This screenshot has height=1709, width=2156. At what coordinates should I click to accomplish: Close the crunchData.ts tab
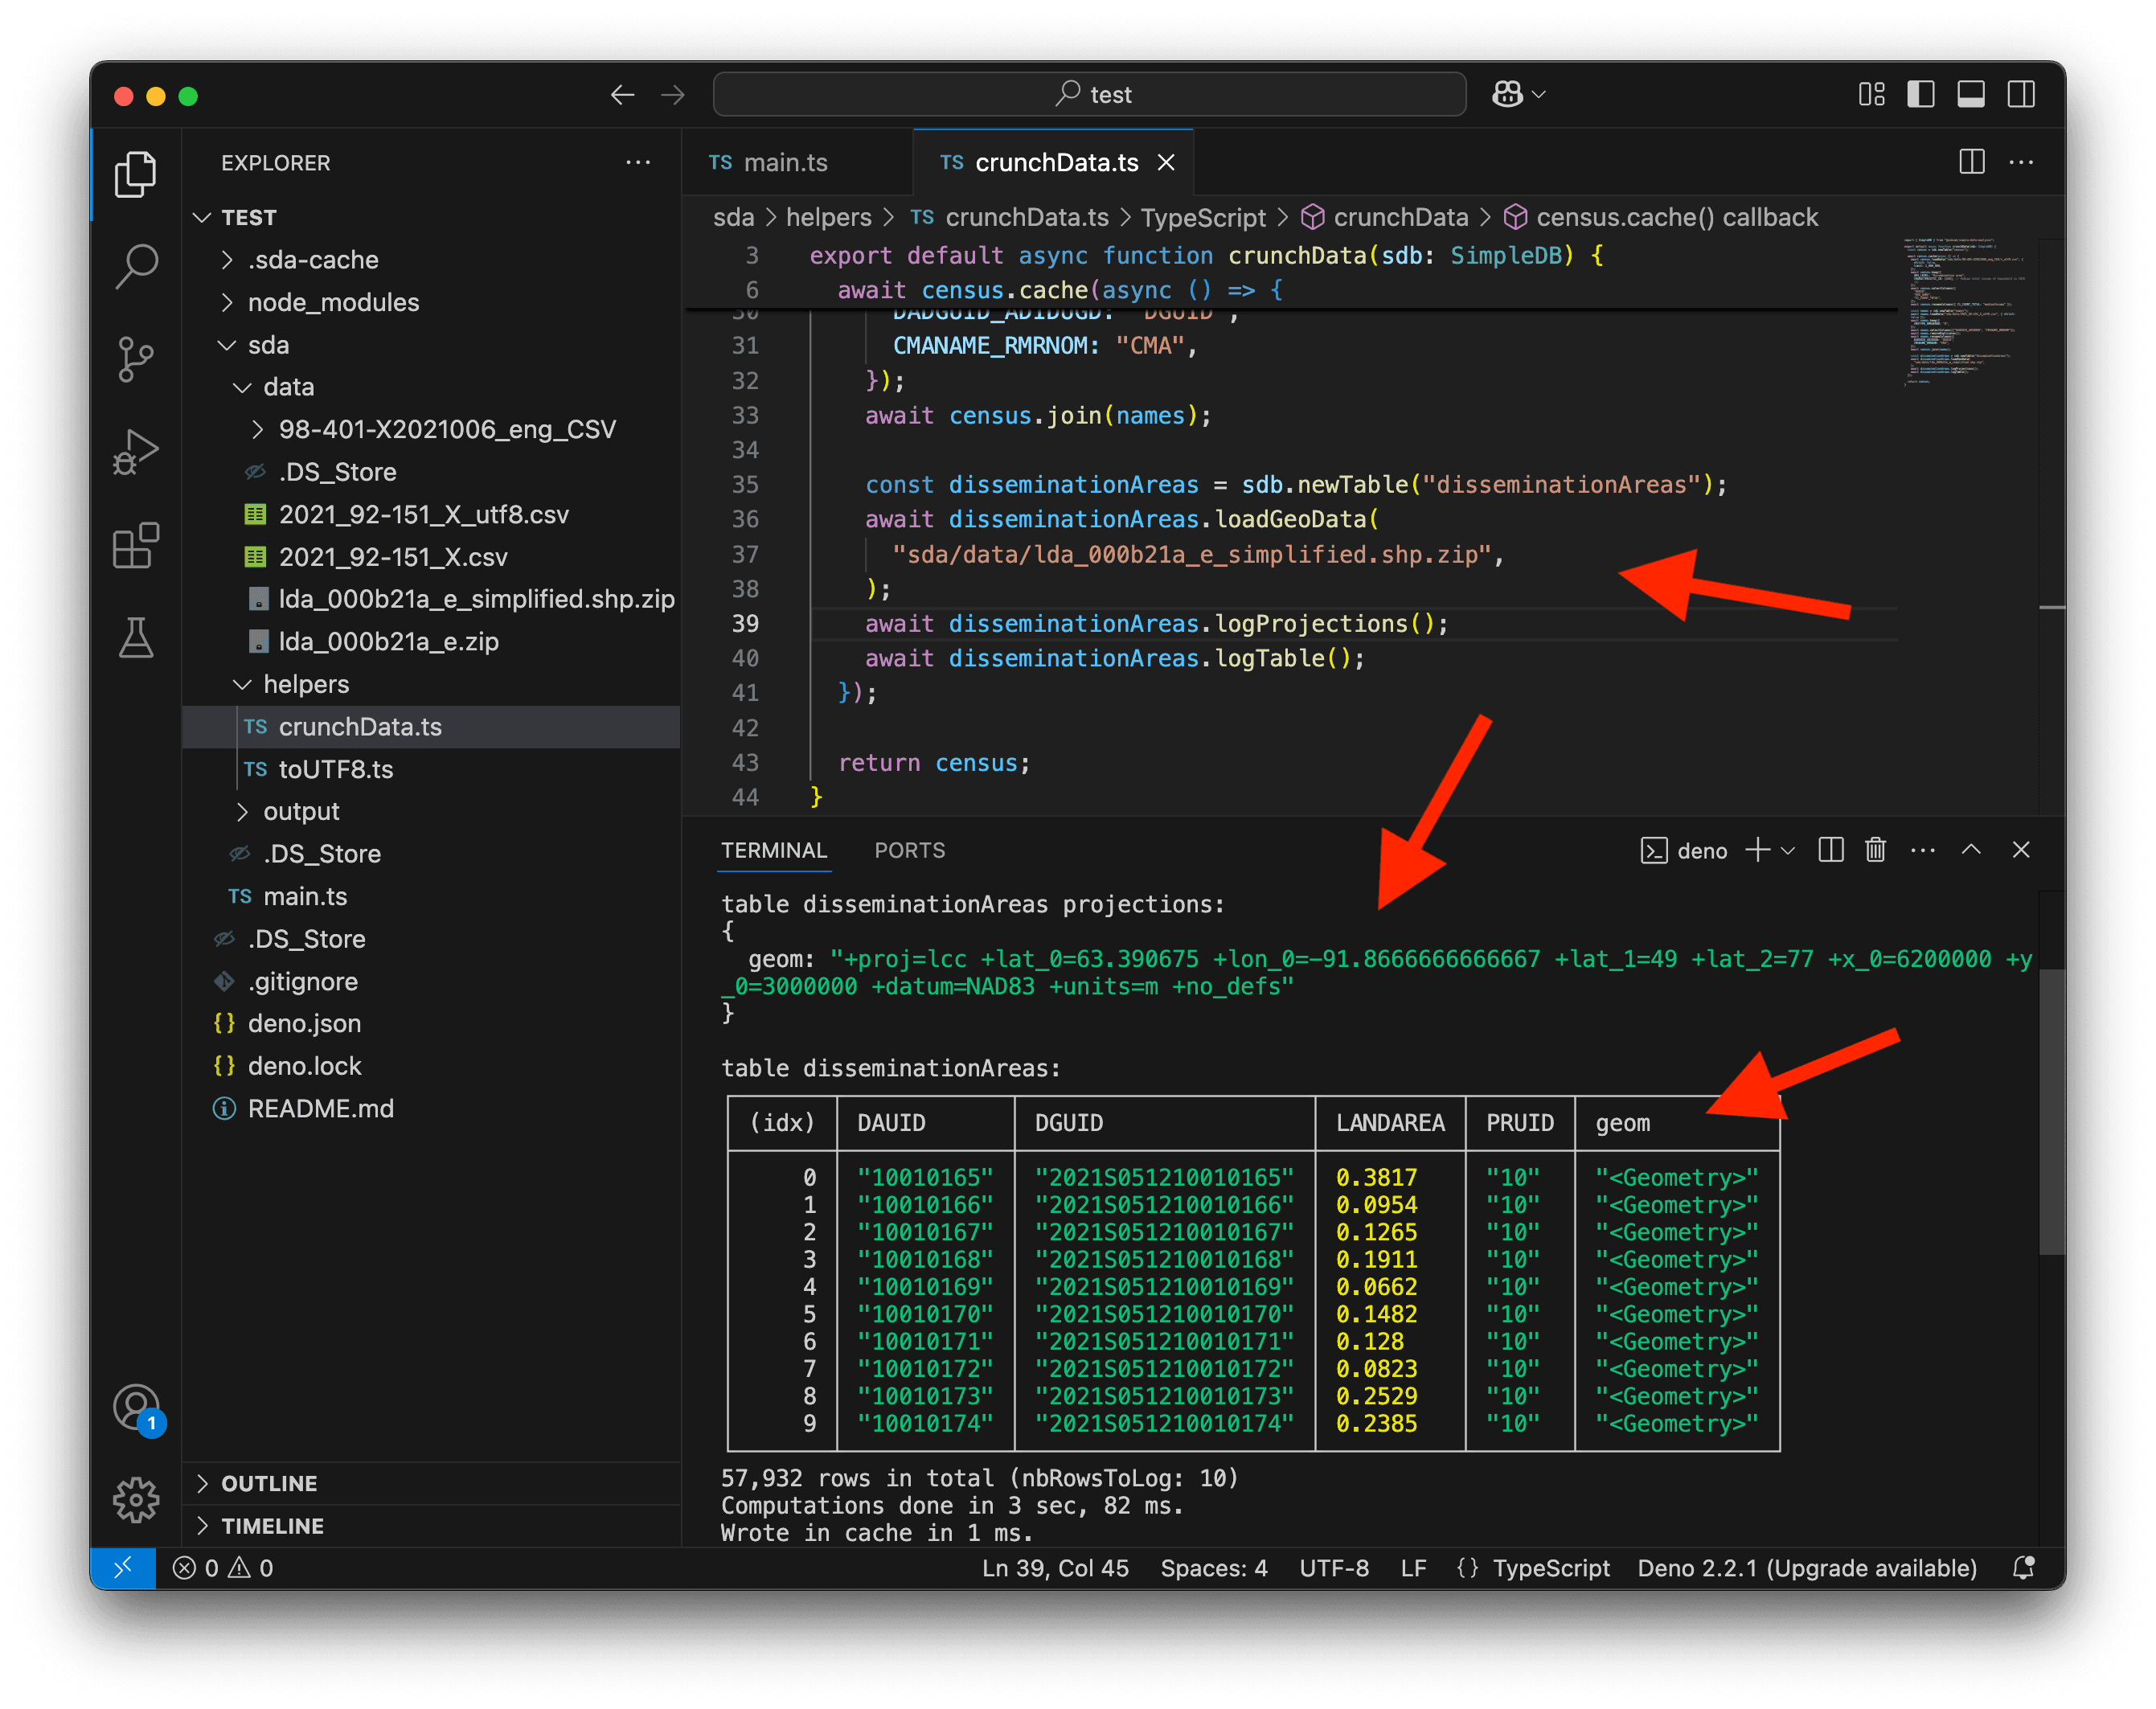click(x=1166, y=162)
